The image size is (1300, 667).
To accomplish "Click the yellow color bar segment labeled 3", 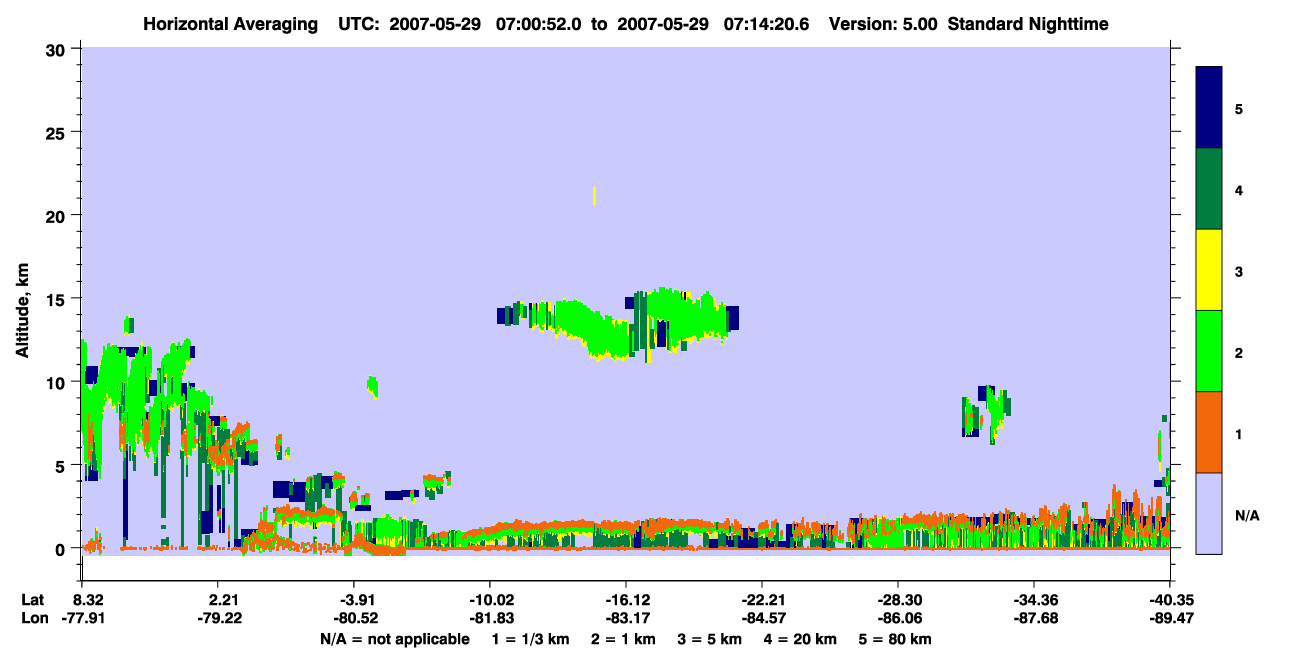I will 1209,270.
